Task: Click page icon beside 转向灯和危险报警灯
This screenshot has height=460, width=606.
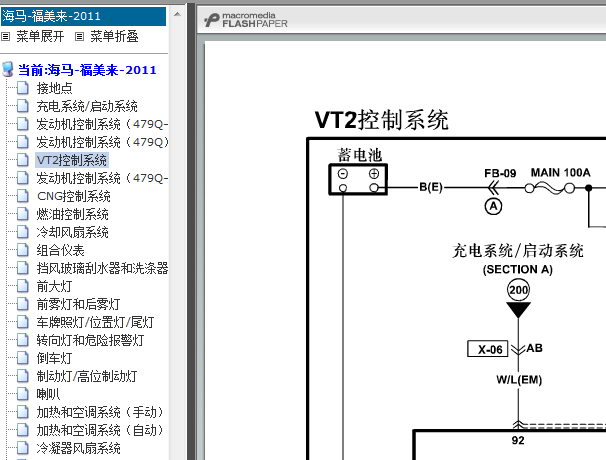Action: 23,340
